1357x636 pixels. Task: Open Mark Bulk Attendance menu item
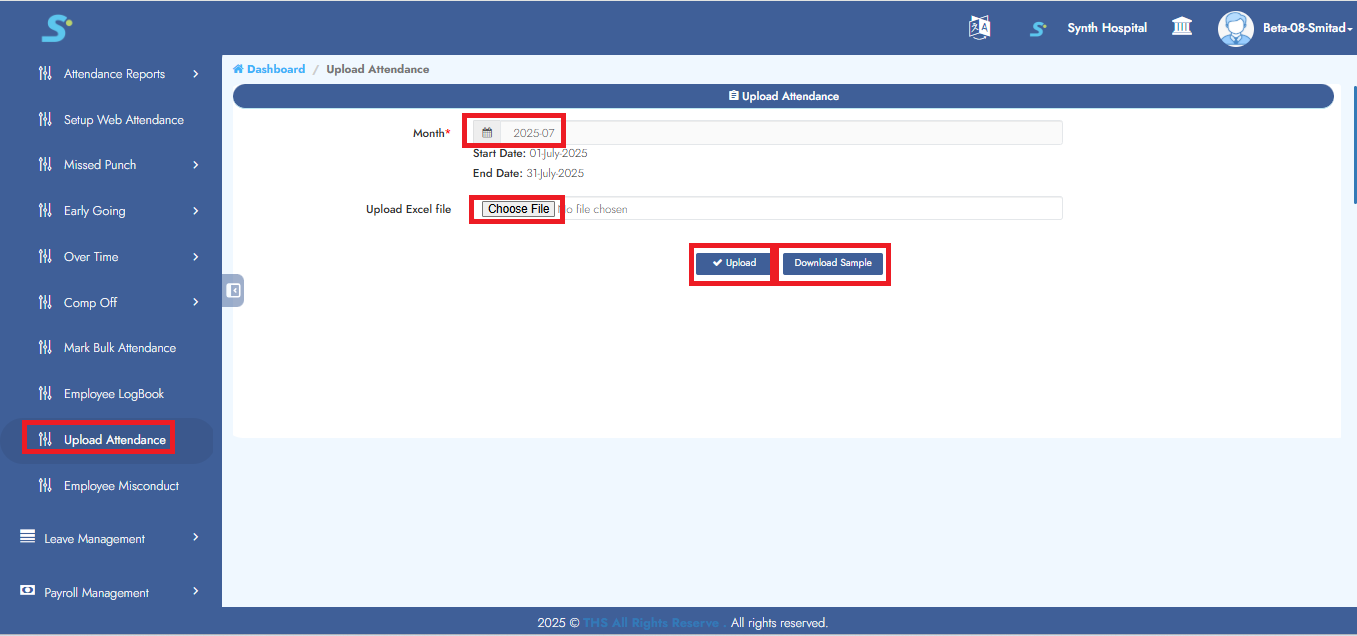pyautogui.click(x=119, y=348)
